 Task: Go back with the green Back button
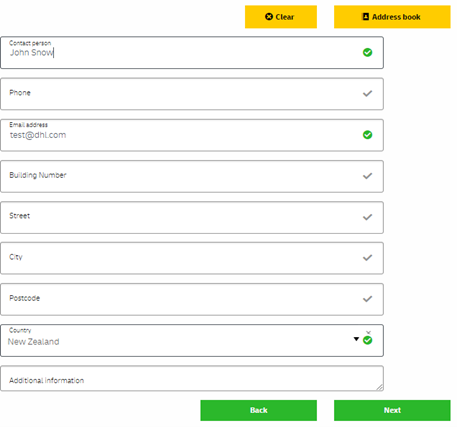click(258, 410)
